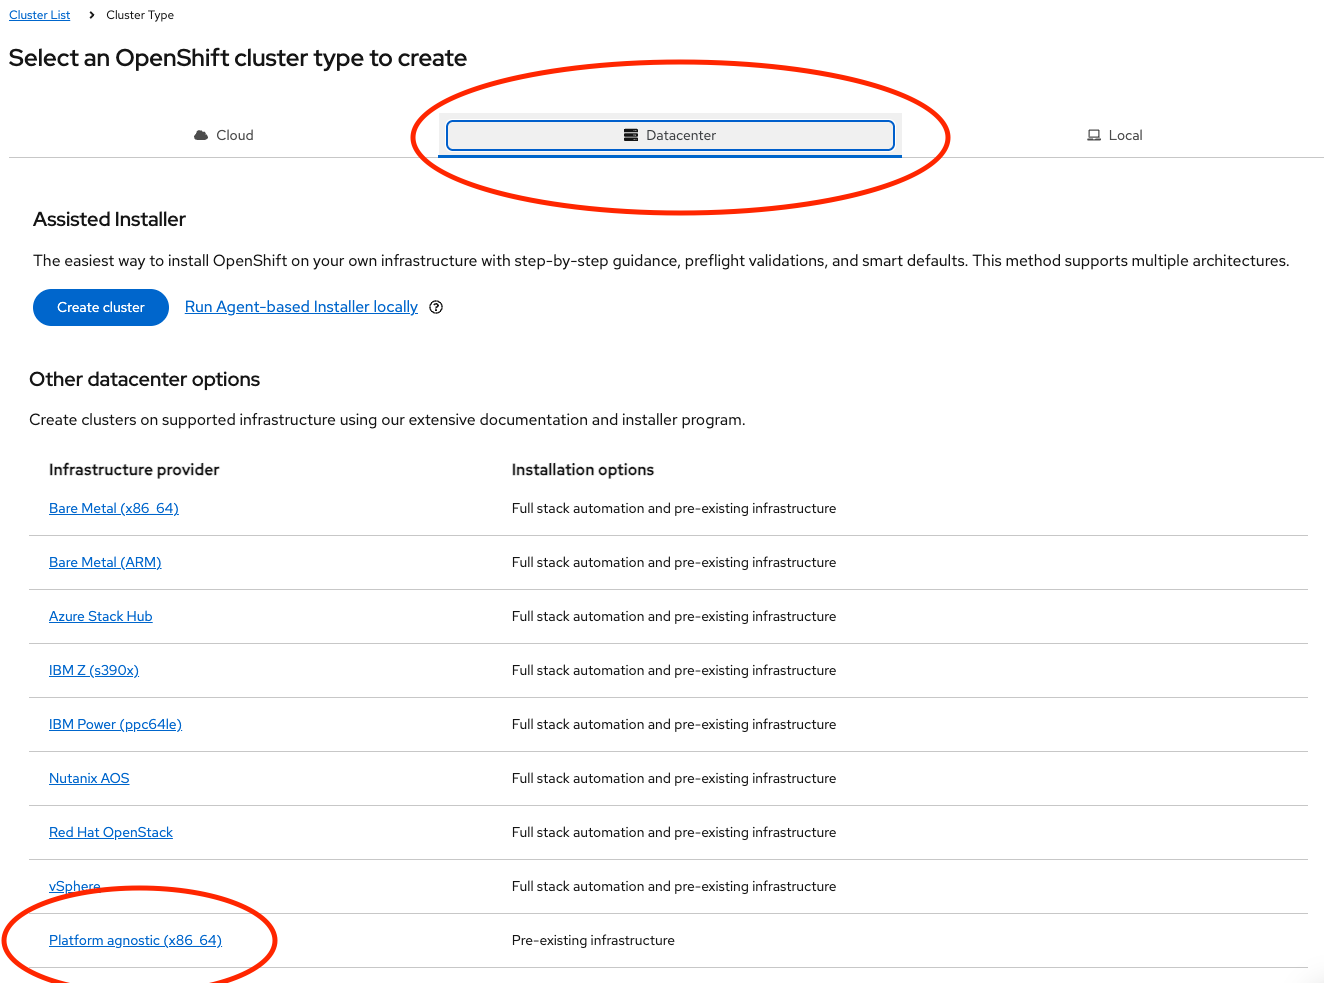Switch to the Cloud tab
Image resolution: width=1324 pixels, height=983 pixels.
tap(224, 135)
